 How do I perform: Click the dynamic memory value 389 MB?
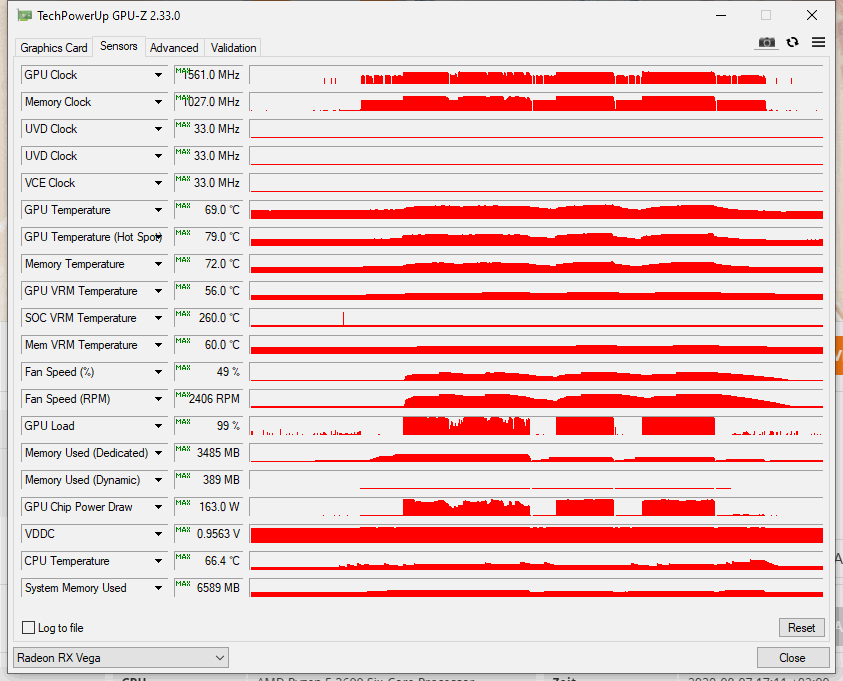tap(209, 480)
